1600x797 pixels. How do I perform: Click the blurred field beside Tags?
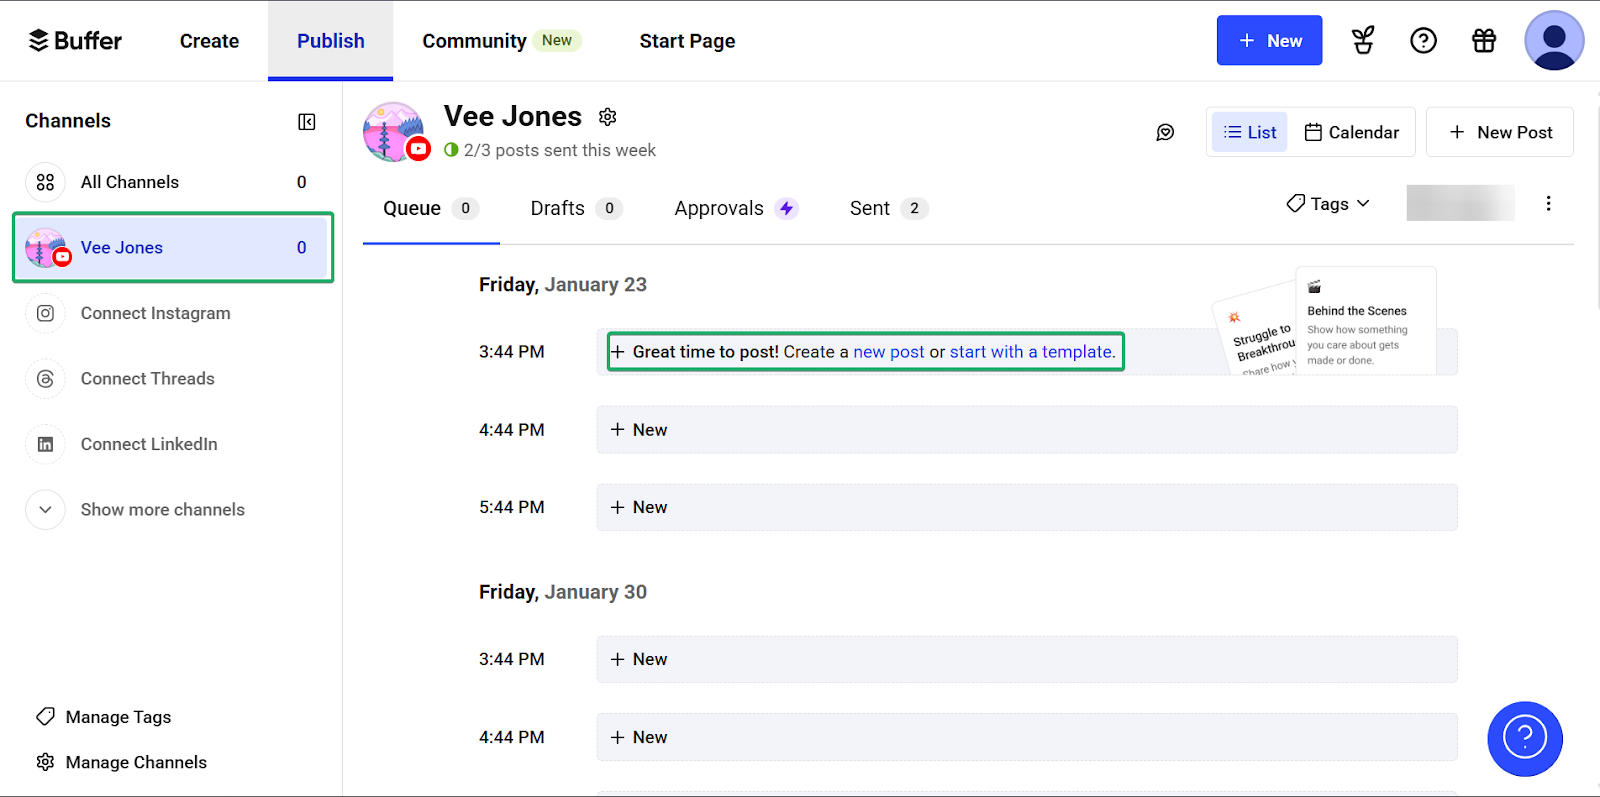tap(1460, 203)
